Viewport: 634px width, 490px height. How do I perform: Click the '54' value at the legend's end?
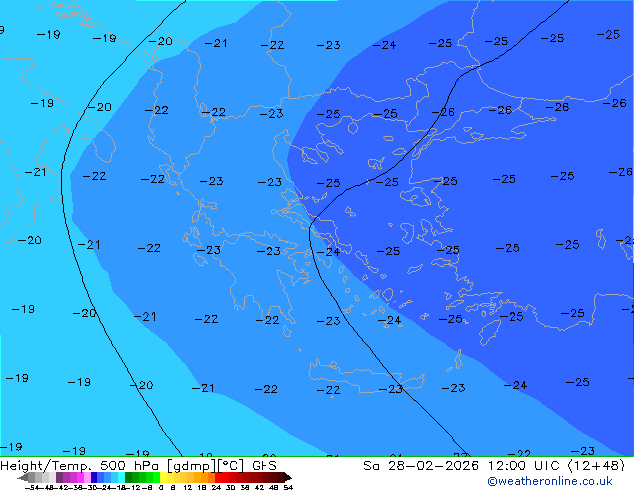tap(288, 487)
